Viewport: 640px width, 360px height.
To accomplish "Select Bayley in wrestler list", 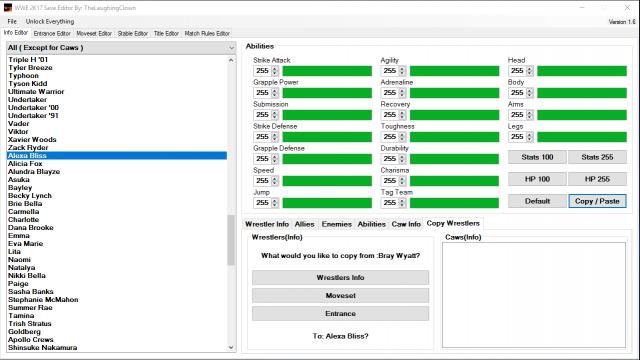I will pos(117,188).
